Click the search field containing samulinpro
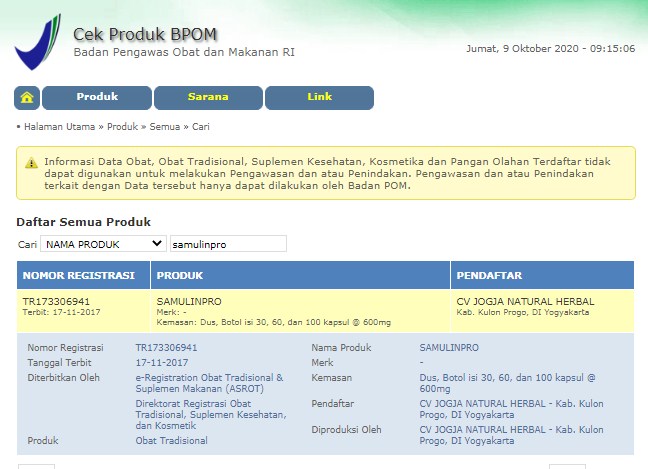 click(228, 244)
